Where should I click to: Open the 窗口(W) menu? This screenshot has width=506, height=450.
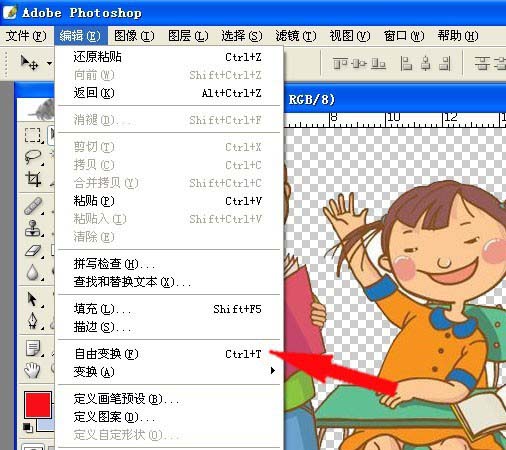[404, 36]
